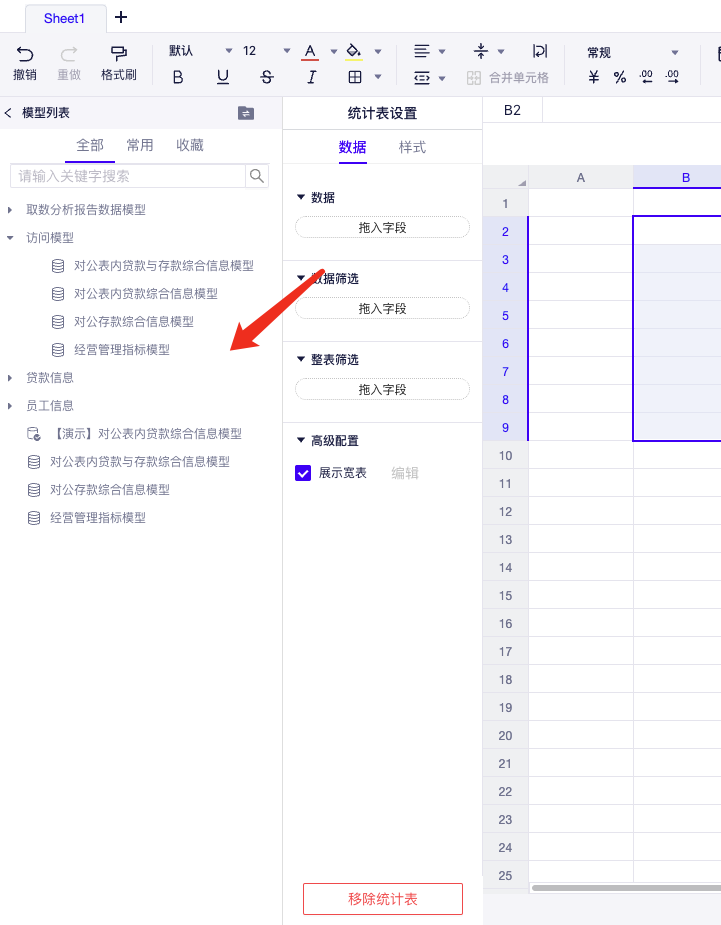The image size is (721, 925).
Task: Switch to the 样式 tab
Action: tap(412, 147)
